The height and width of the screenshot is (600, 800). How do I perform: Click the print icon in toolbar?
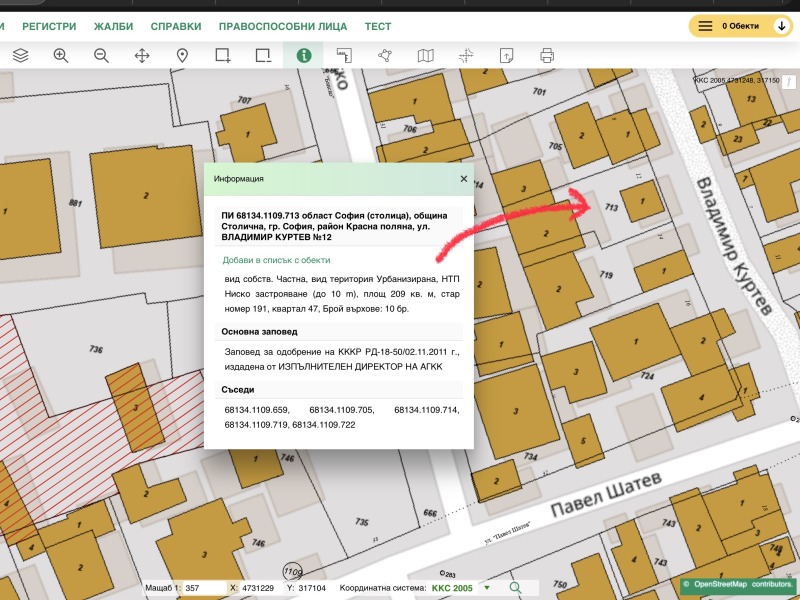point(547,56)
